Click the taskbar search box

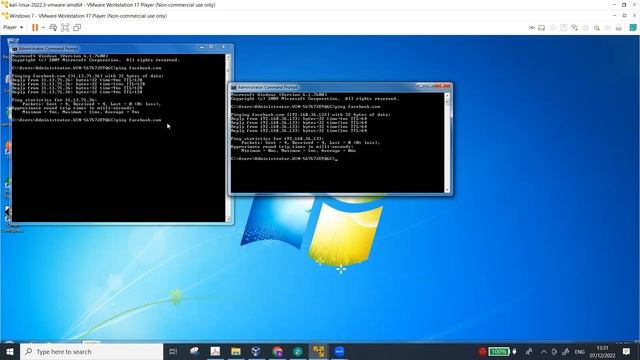coord(91,351)
